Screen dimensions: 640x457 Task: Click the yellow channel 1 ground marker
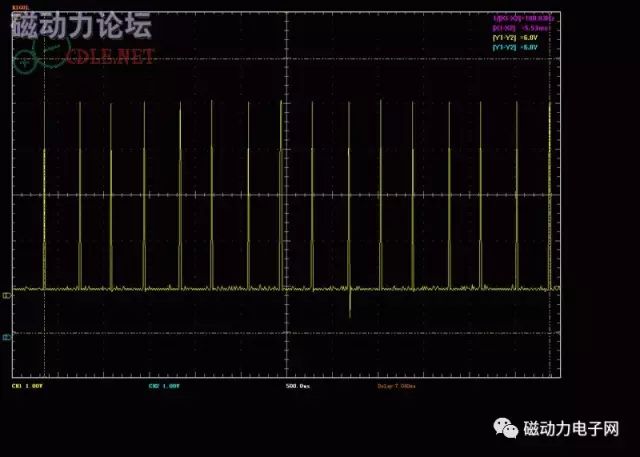[7, 295]
